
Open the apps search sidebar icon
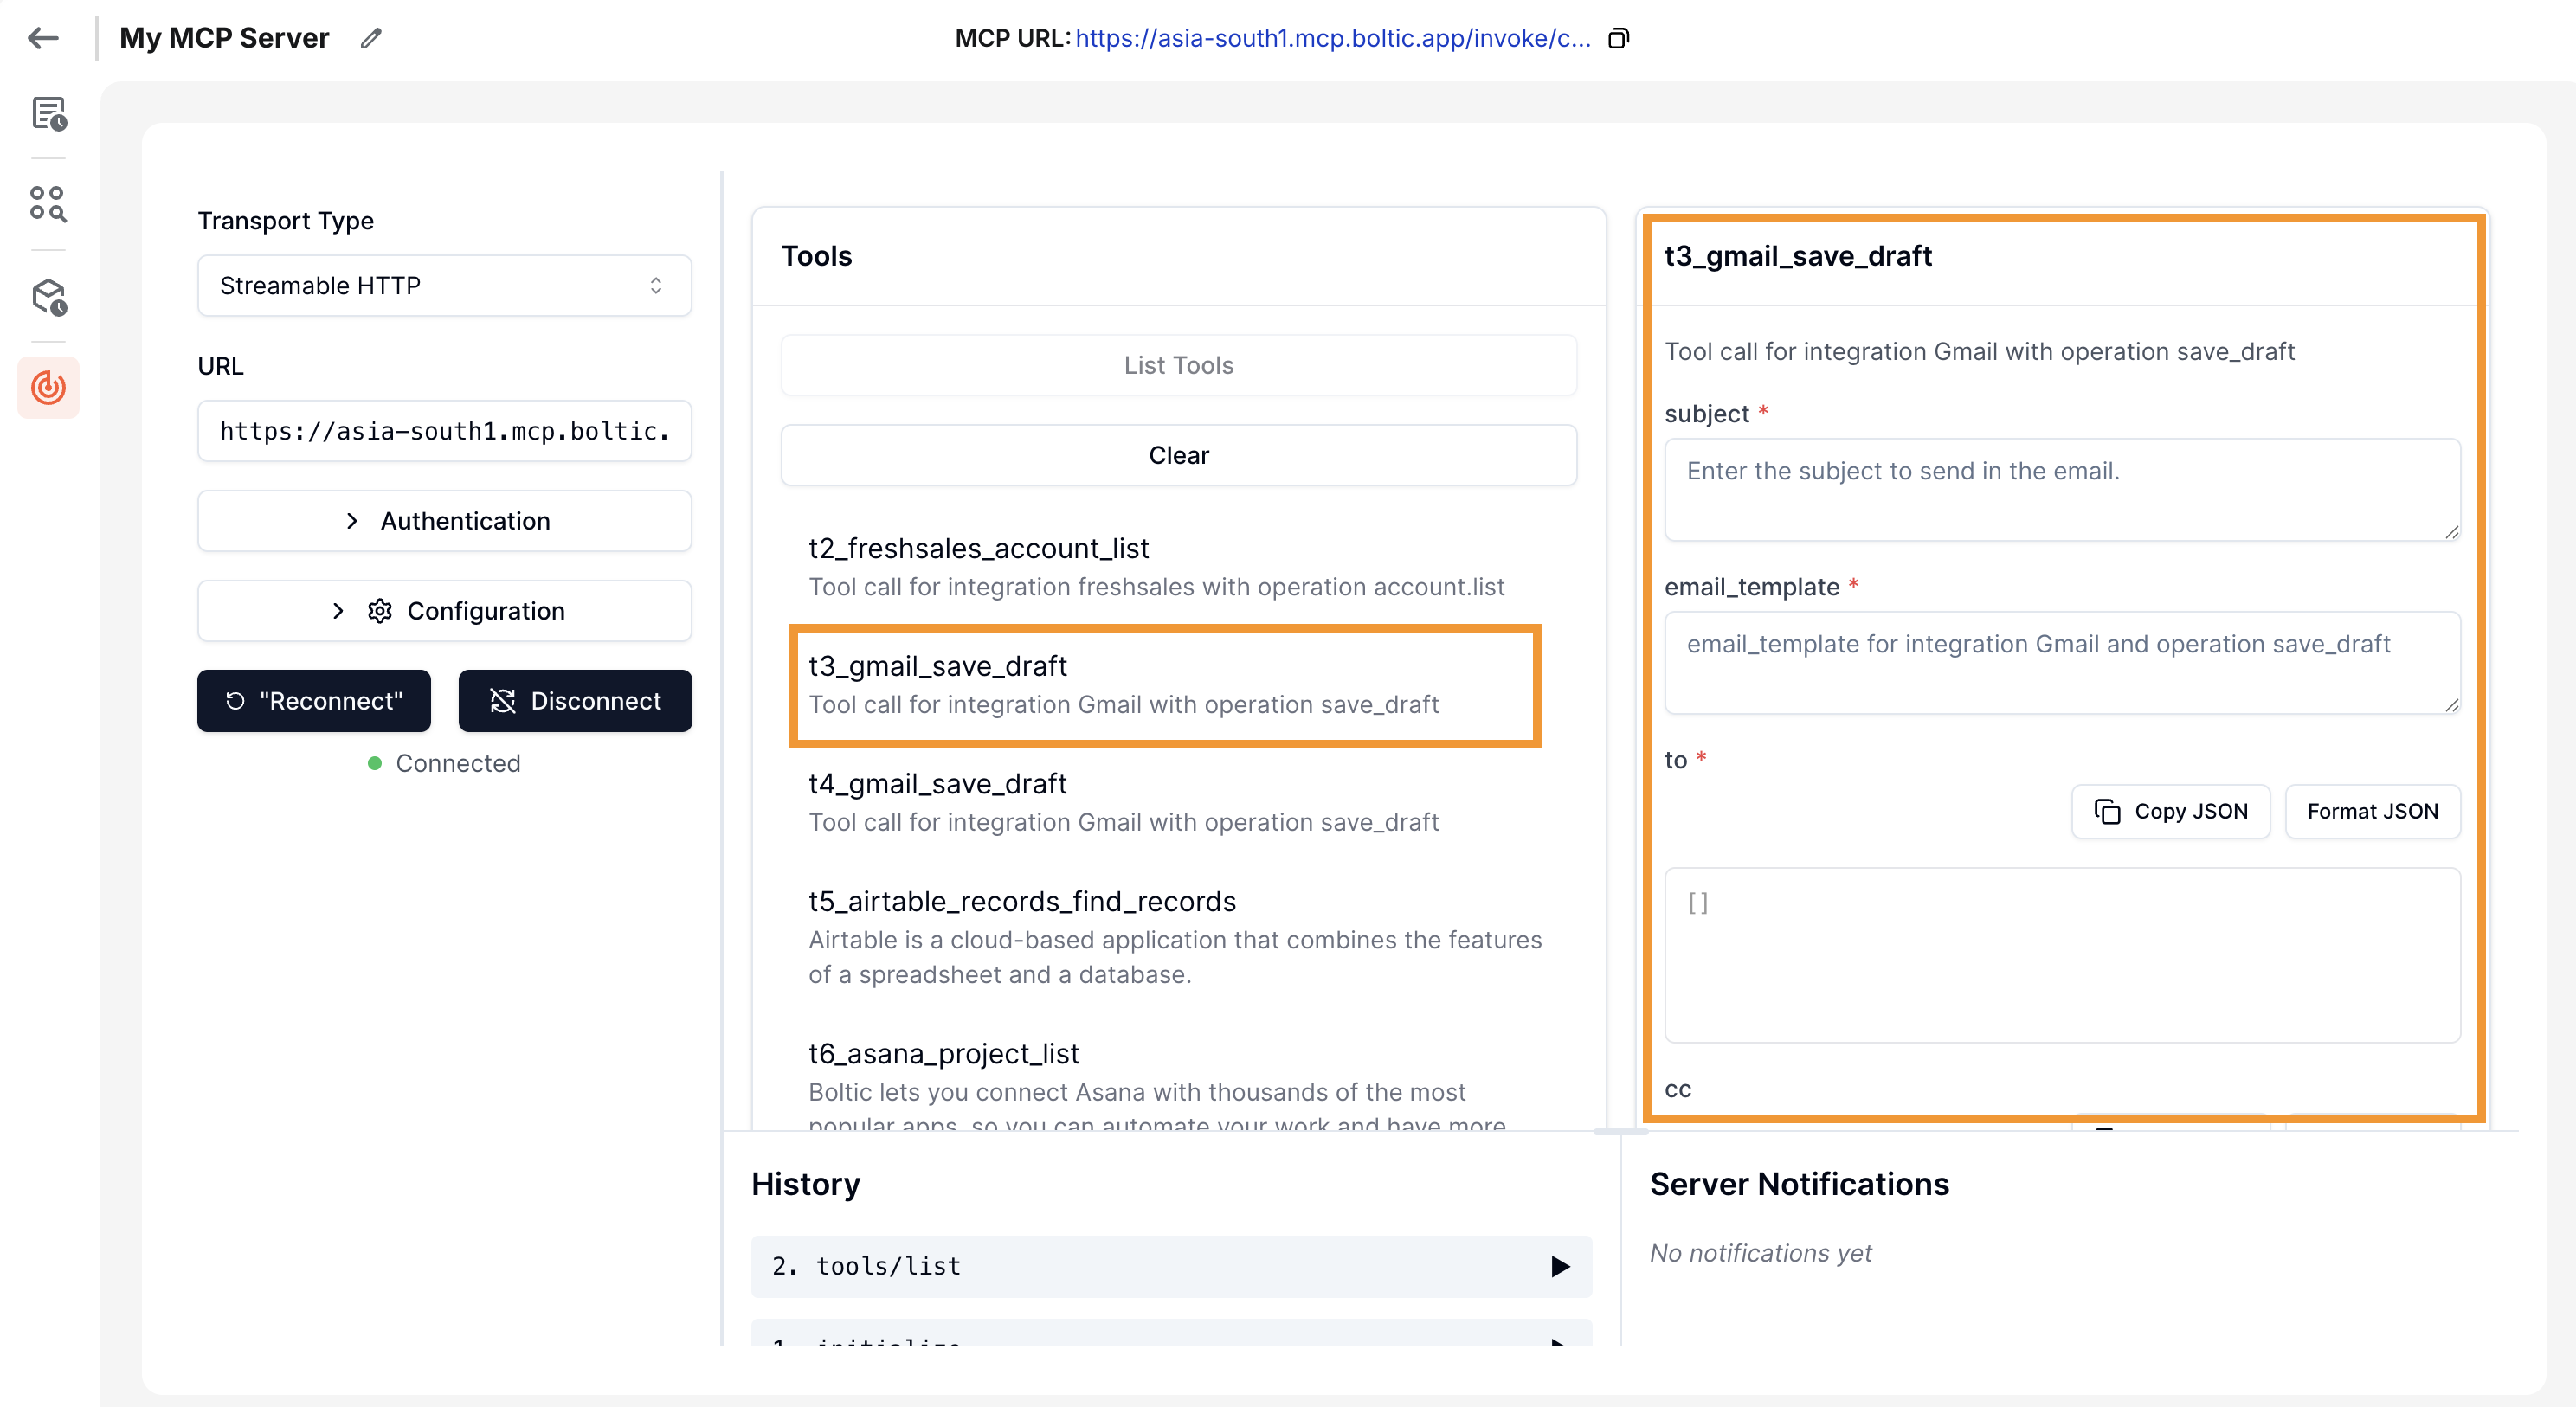pyautogui.click(x=48, y=203)
